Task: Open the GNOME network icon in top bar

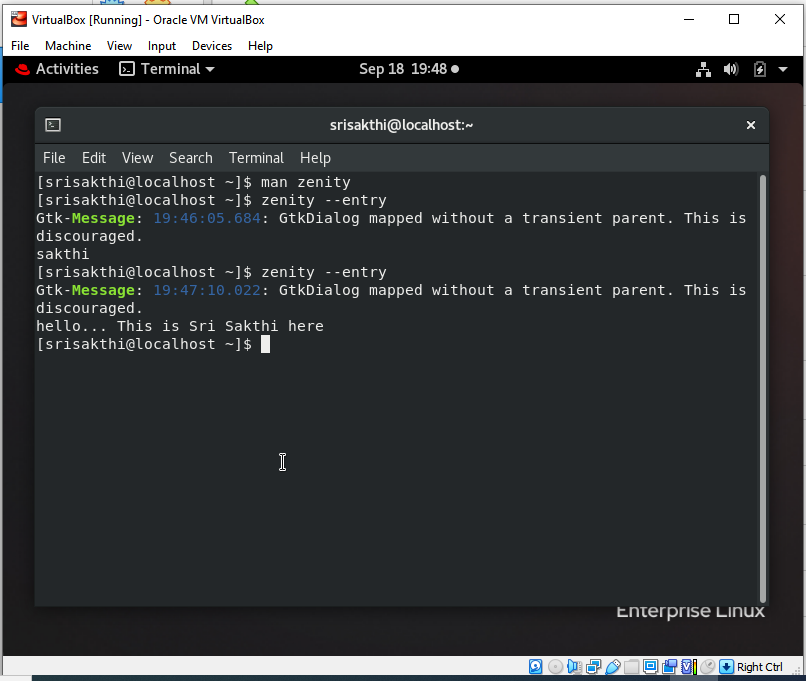Action: [x=703, y=69]
